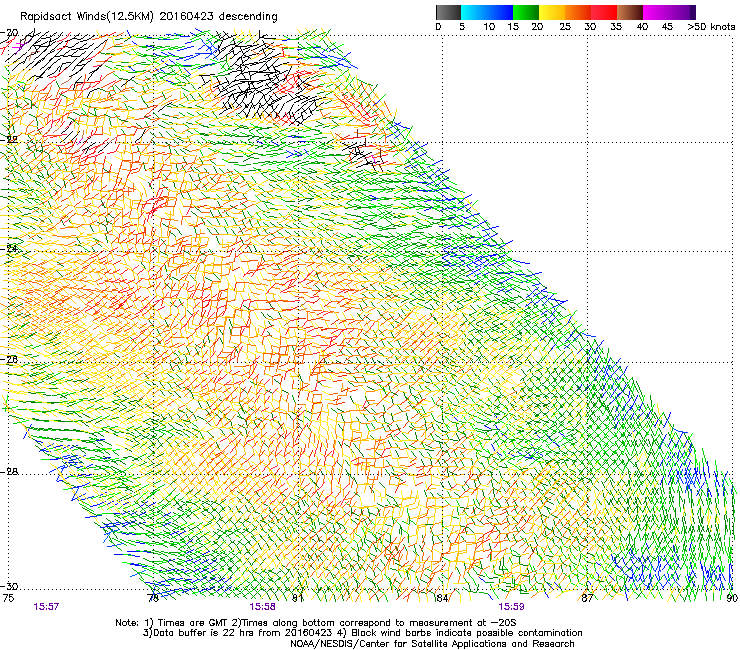Click the purple "15:58" time label

point(262,607)
